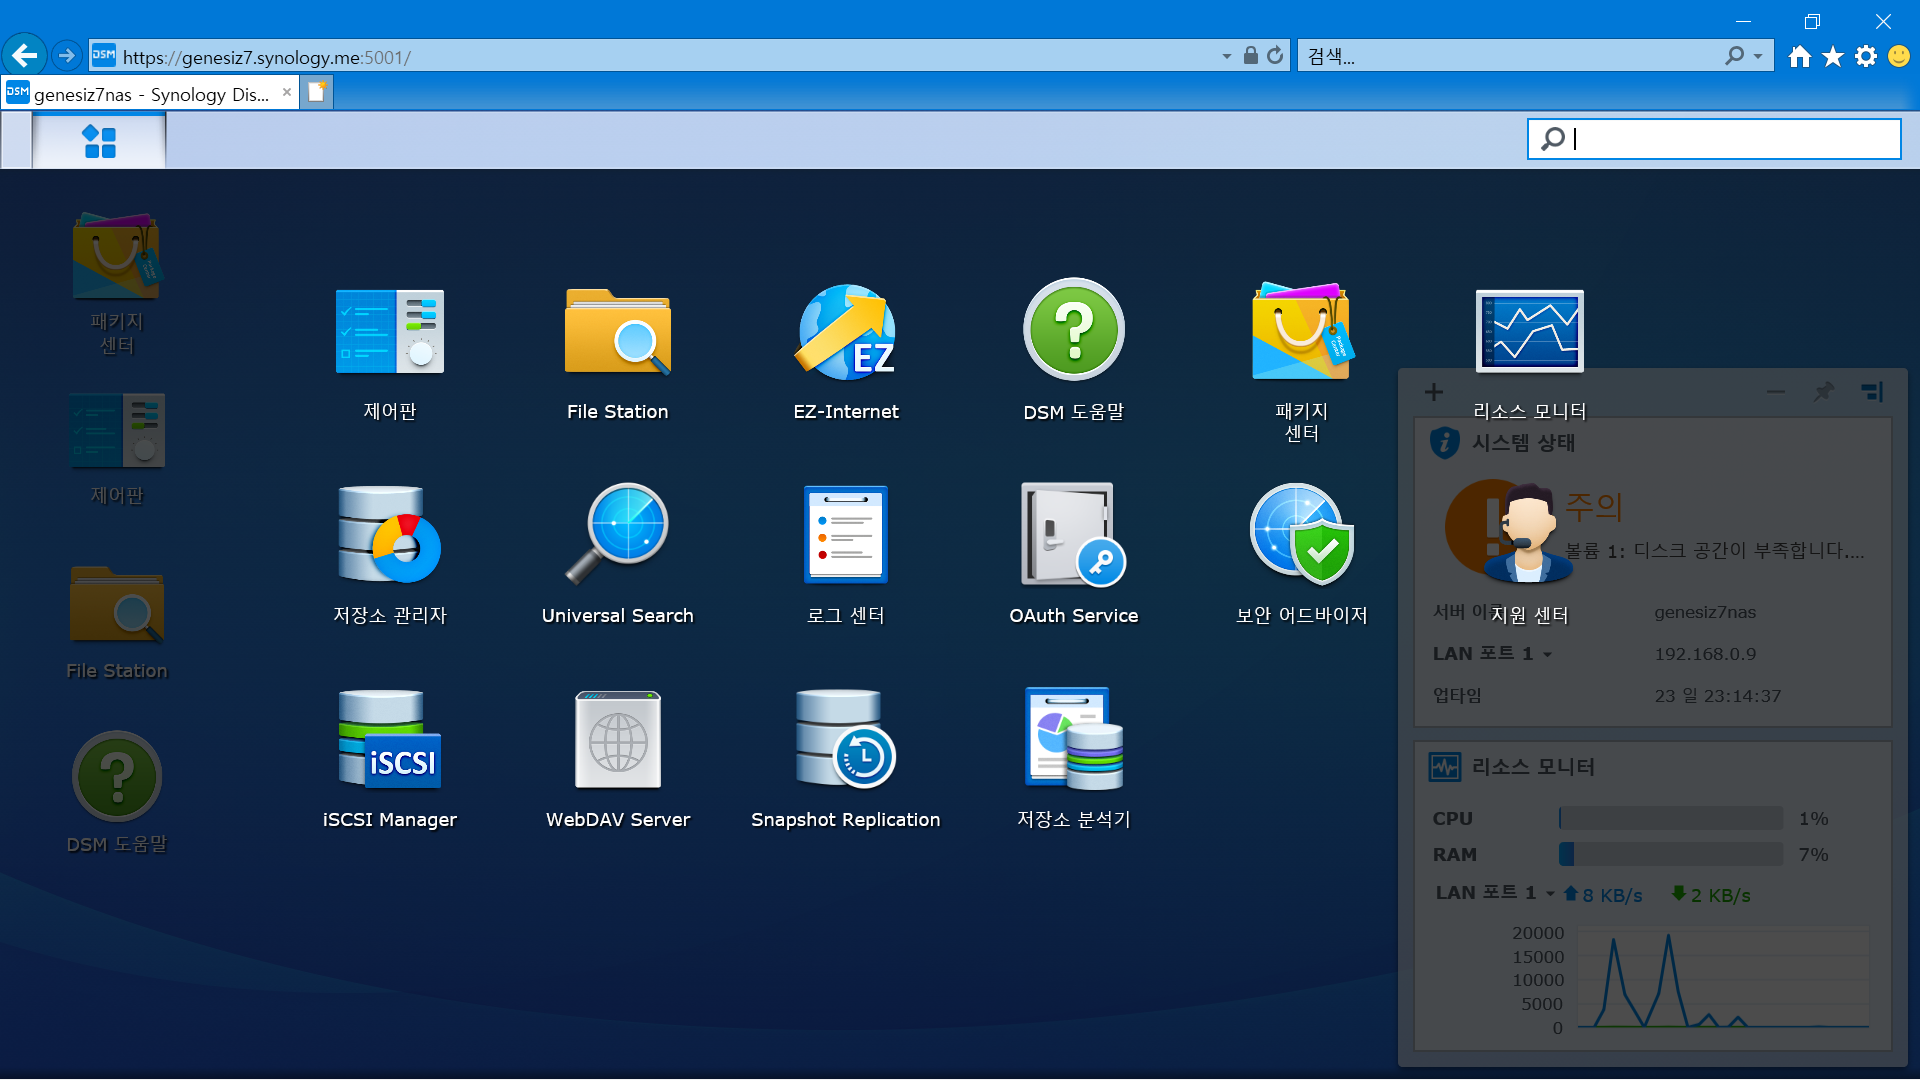Viewport: 1920px width, 1080px height.
Task: Open browser search provider dropdown
Action: tap(1758, 57)
